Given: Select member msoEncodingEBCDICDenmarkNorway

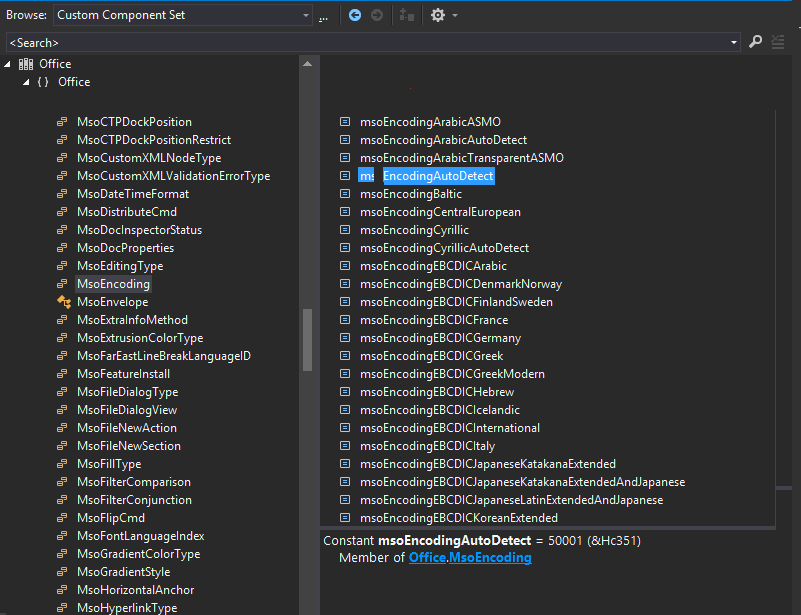Looking at the screenshot, I should pyautogui.click(x=461, y=284).
